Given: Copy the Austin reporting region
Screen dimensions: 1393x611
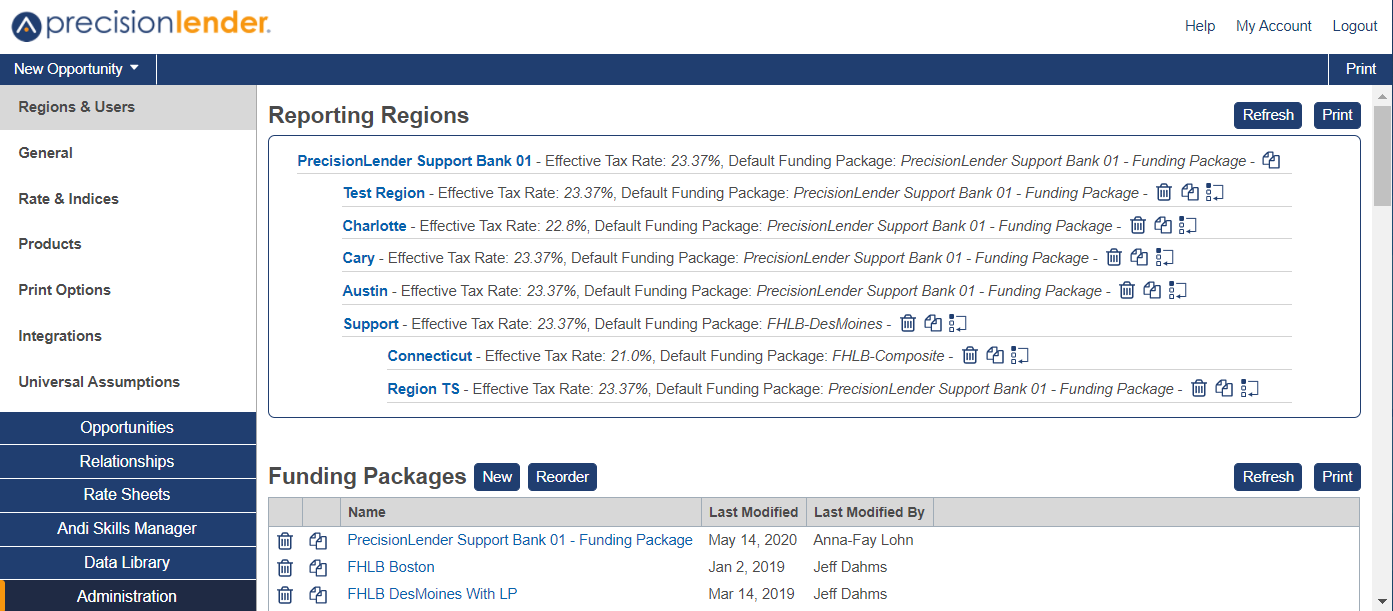Looking at the screenshot, I should (x=1152, y=290).
